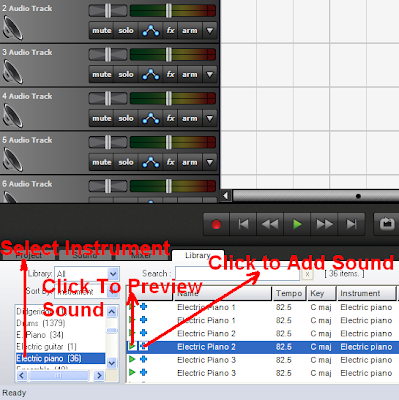Viewport: 399px width, 400px height.
Task: Add the second Electric Piano 1 sound
Action: pyautogui.click(x=143, y=320)
